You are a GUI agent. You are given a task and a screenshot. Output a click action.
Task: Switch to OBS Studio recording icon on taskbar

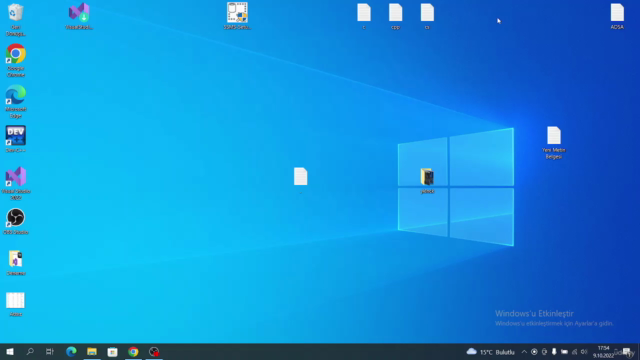click(154, 352)
